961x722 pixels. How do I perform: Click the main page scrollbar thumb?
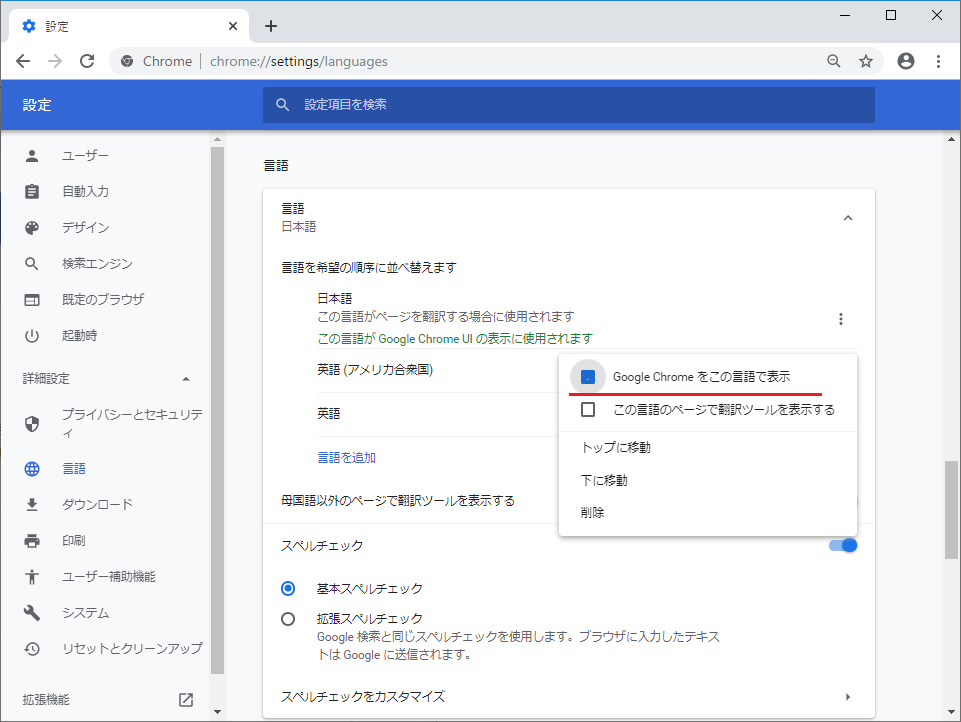pos(951,510)
